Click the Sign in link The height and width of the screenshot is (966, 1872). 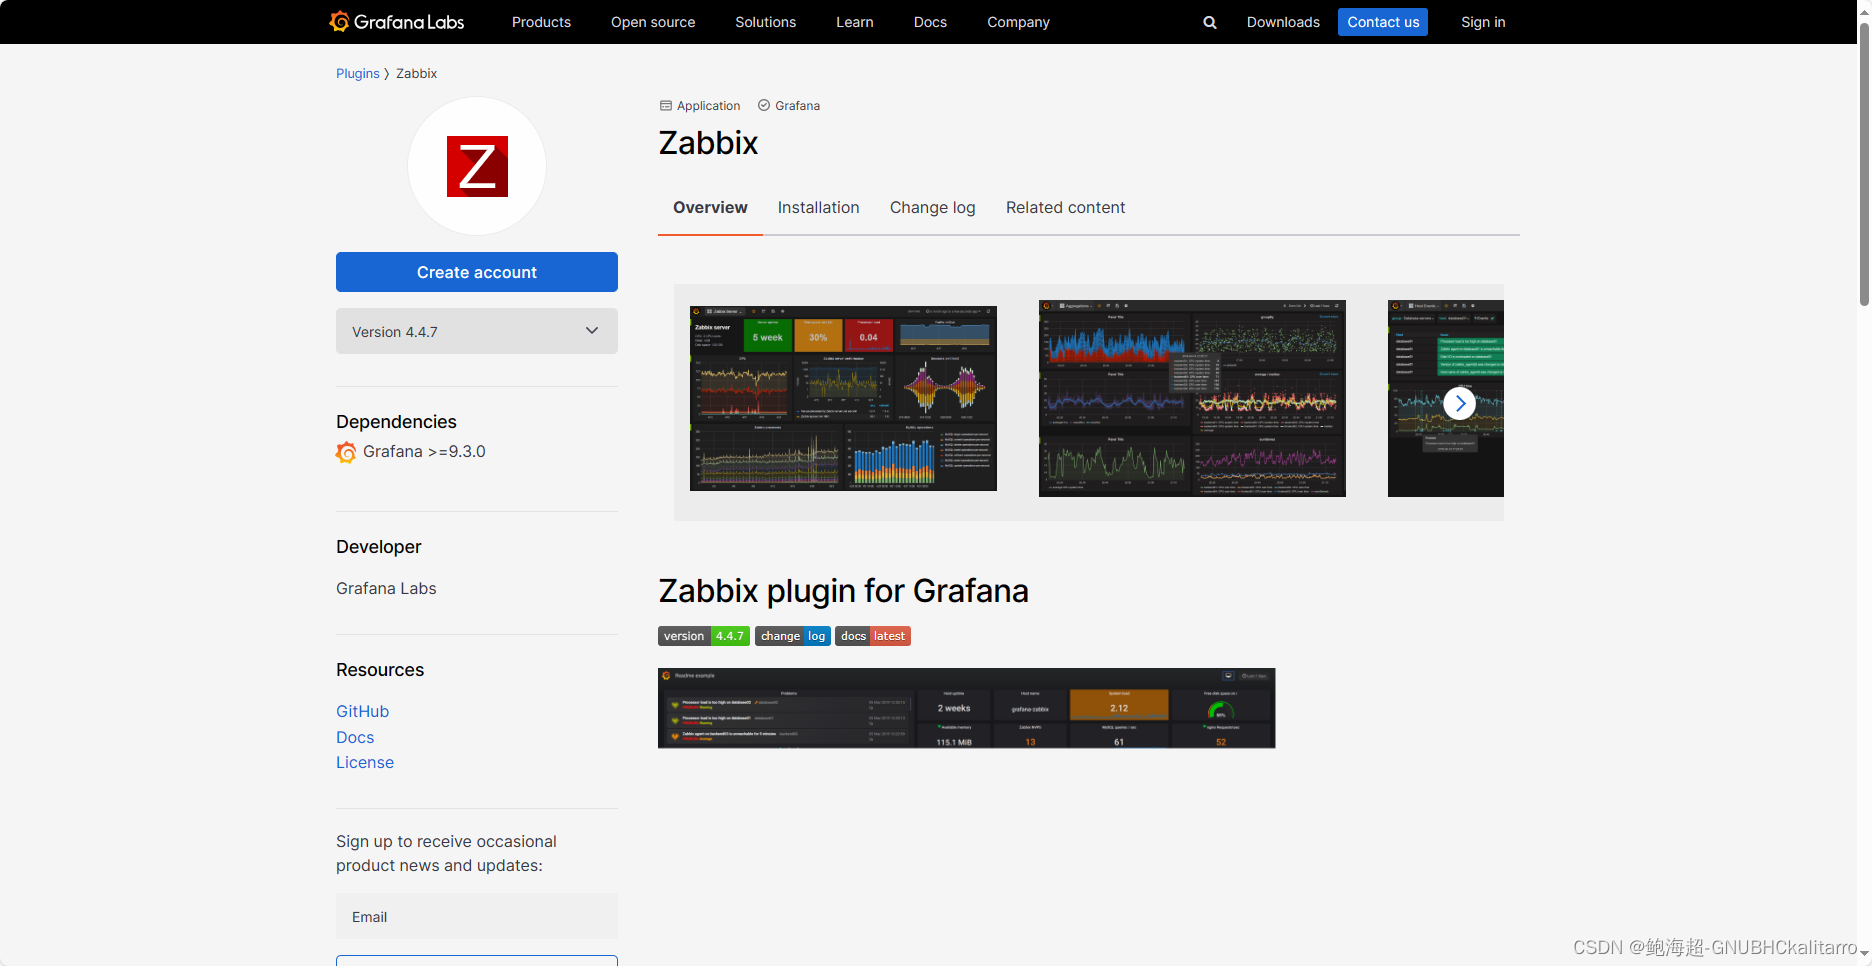click(x=1483, y=22)
